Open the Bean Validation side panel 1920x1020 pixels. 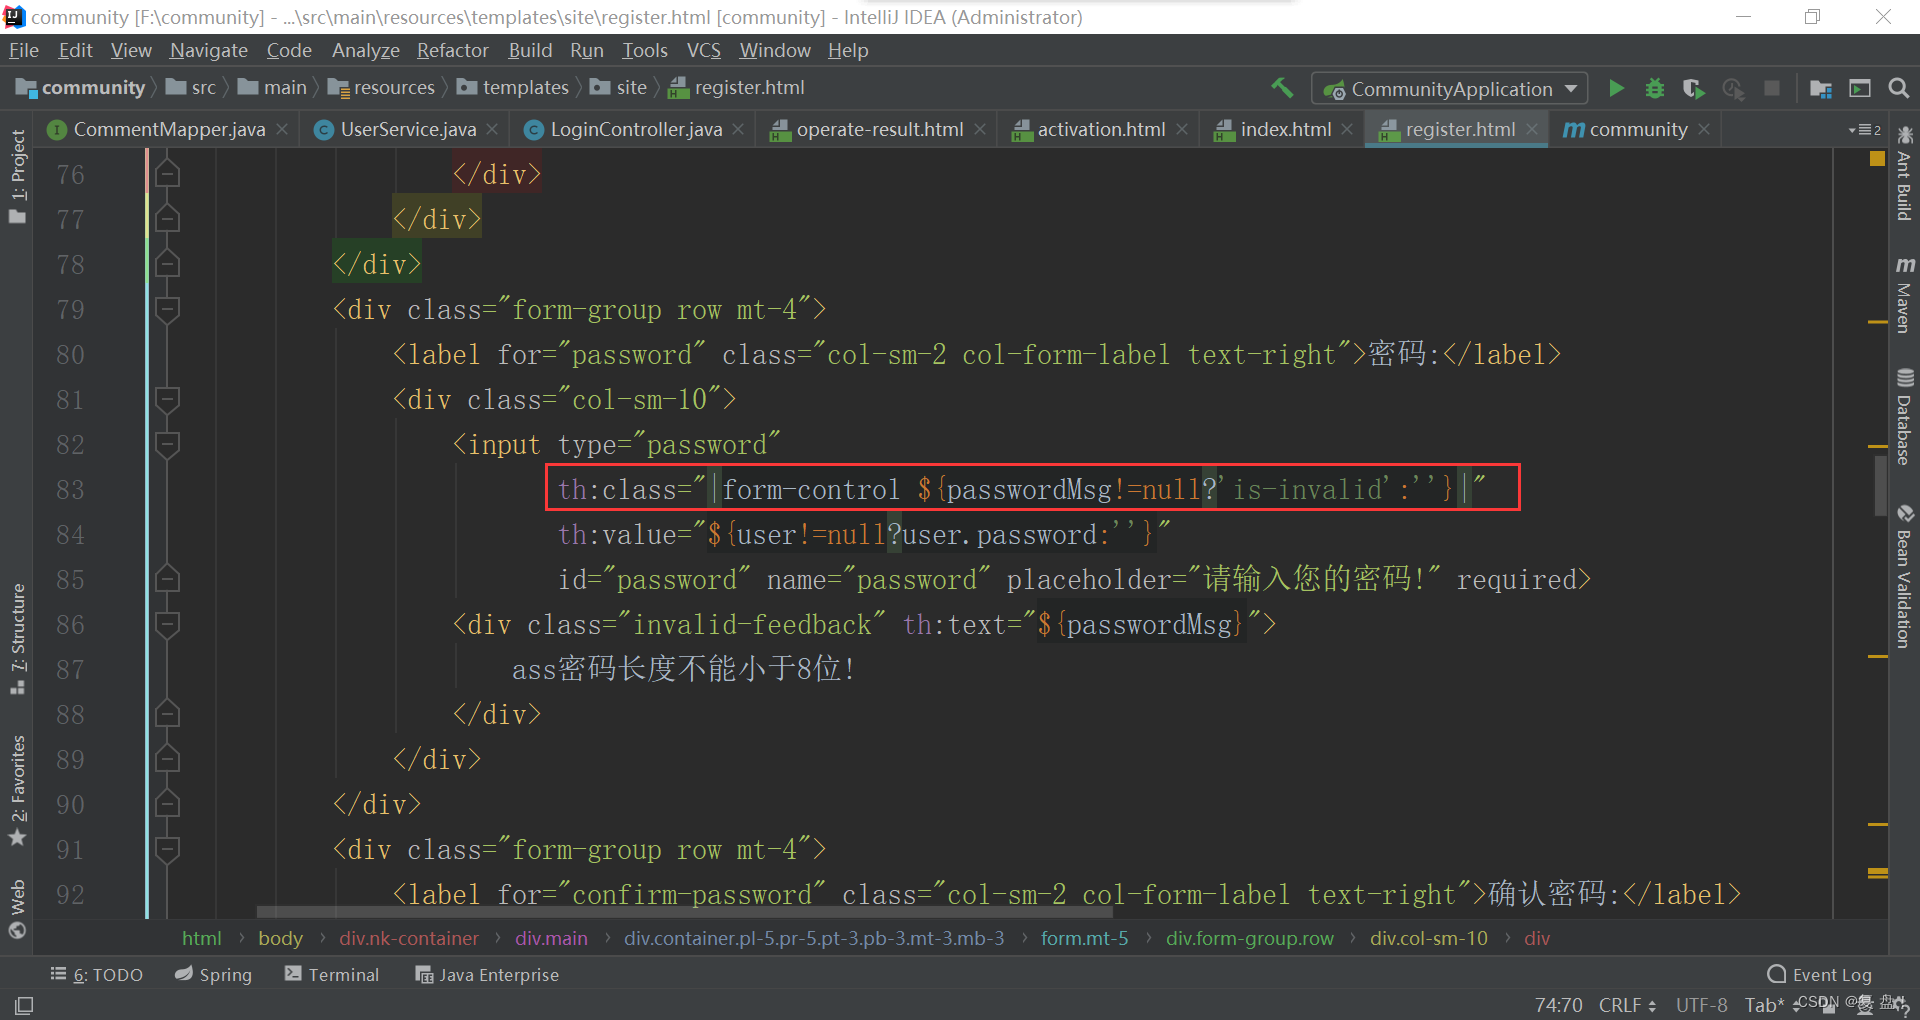[1904, 577]
